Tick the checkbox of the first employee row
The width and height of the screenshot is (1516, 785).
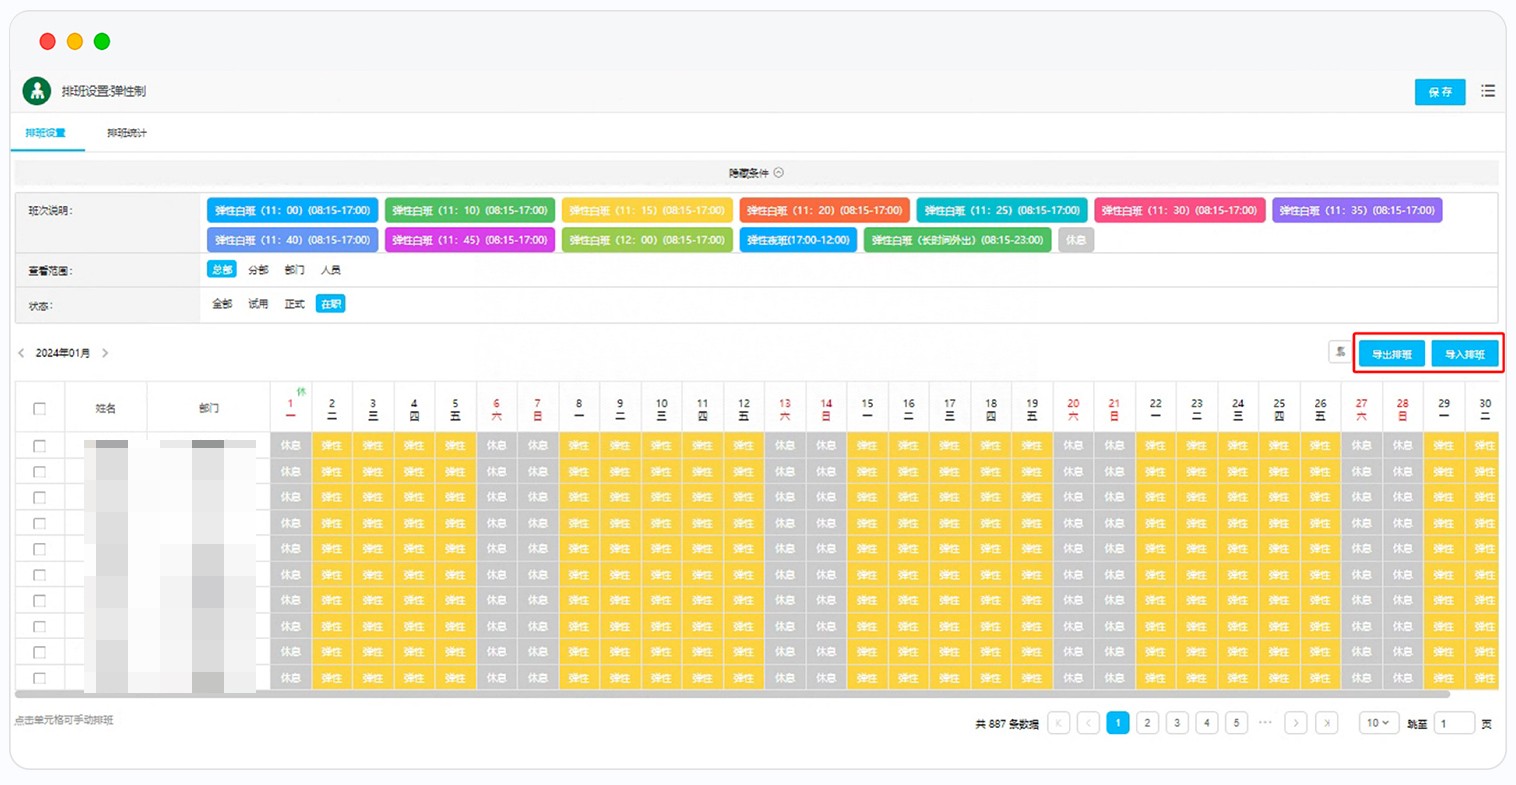pyautogui.click(x=40, y=446)
